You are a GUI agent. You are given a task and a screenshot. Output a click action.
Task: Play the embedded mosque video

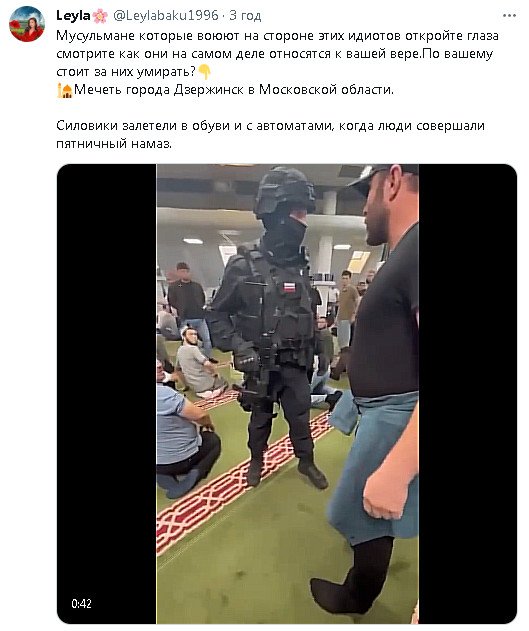(x=287, y=394)
